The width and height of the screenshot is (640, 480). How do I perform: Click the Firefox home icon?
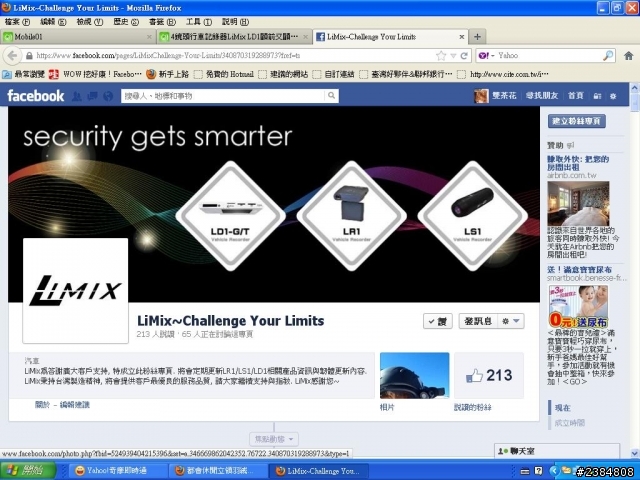629,56
